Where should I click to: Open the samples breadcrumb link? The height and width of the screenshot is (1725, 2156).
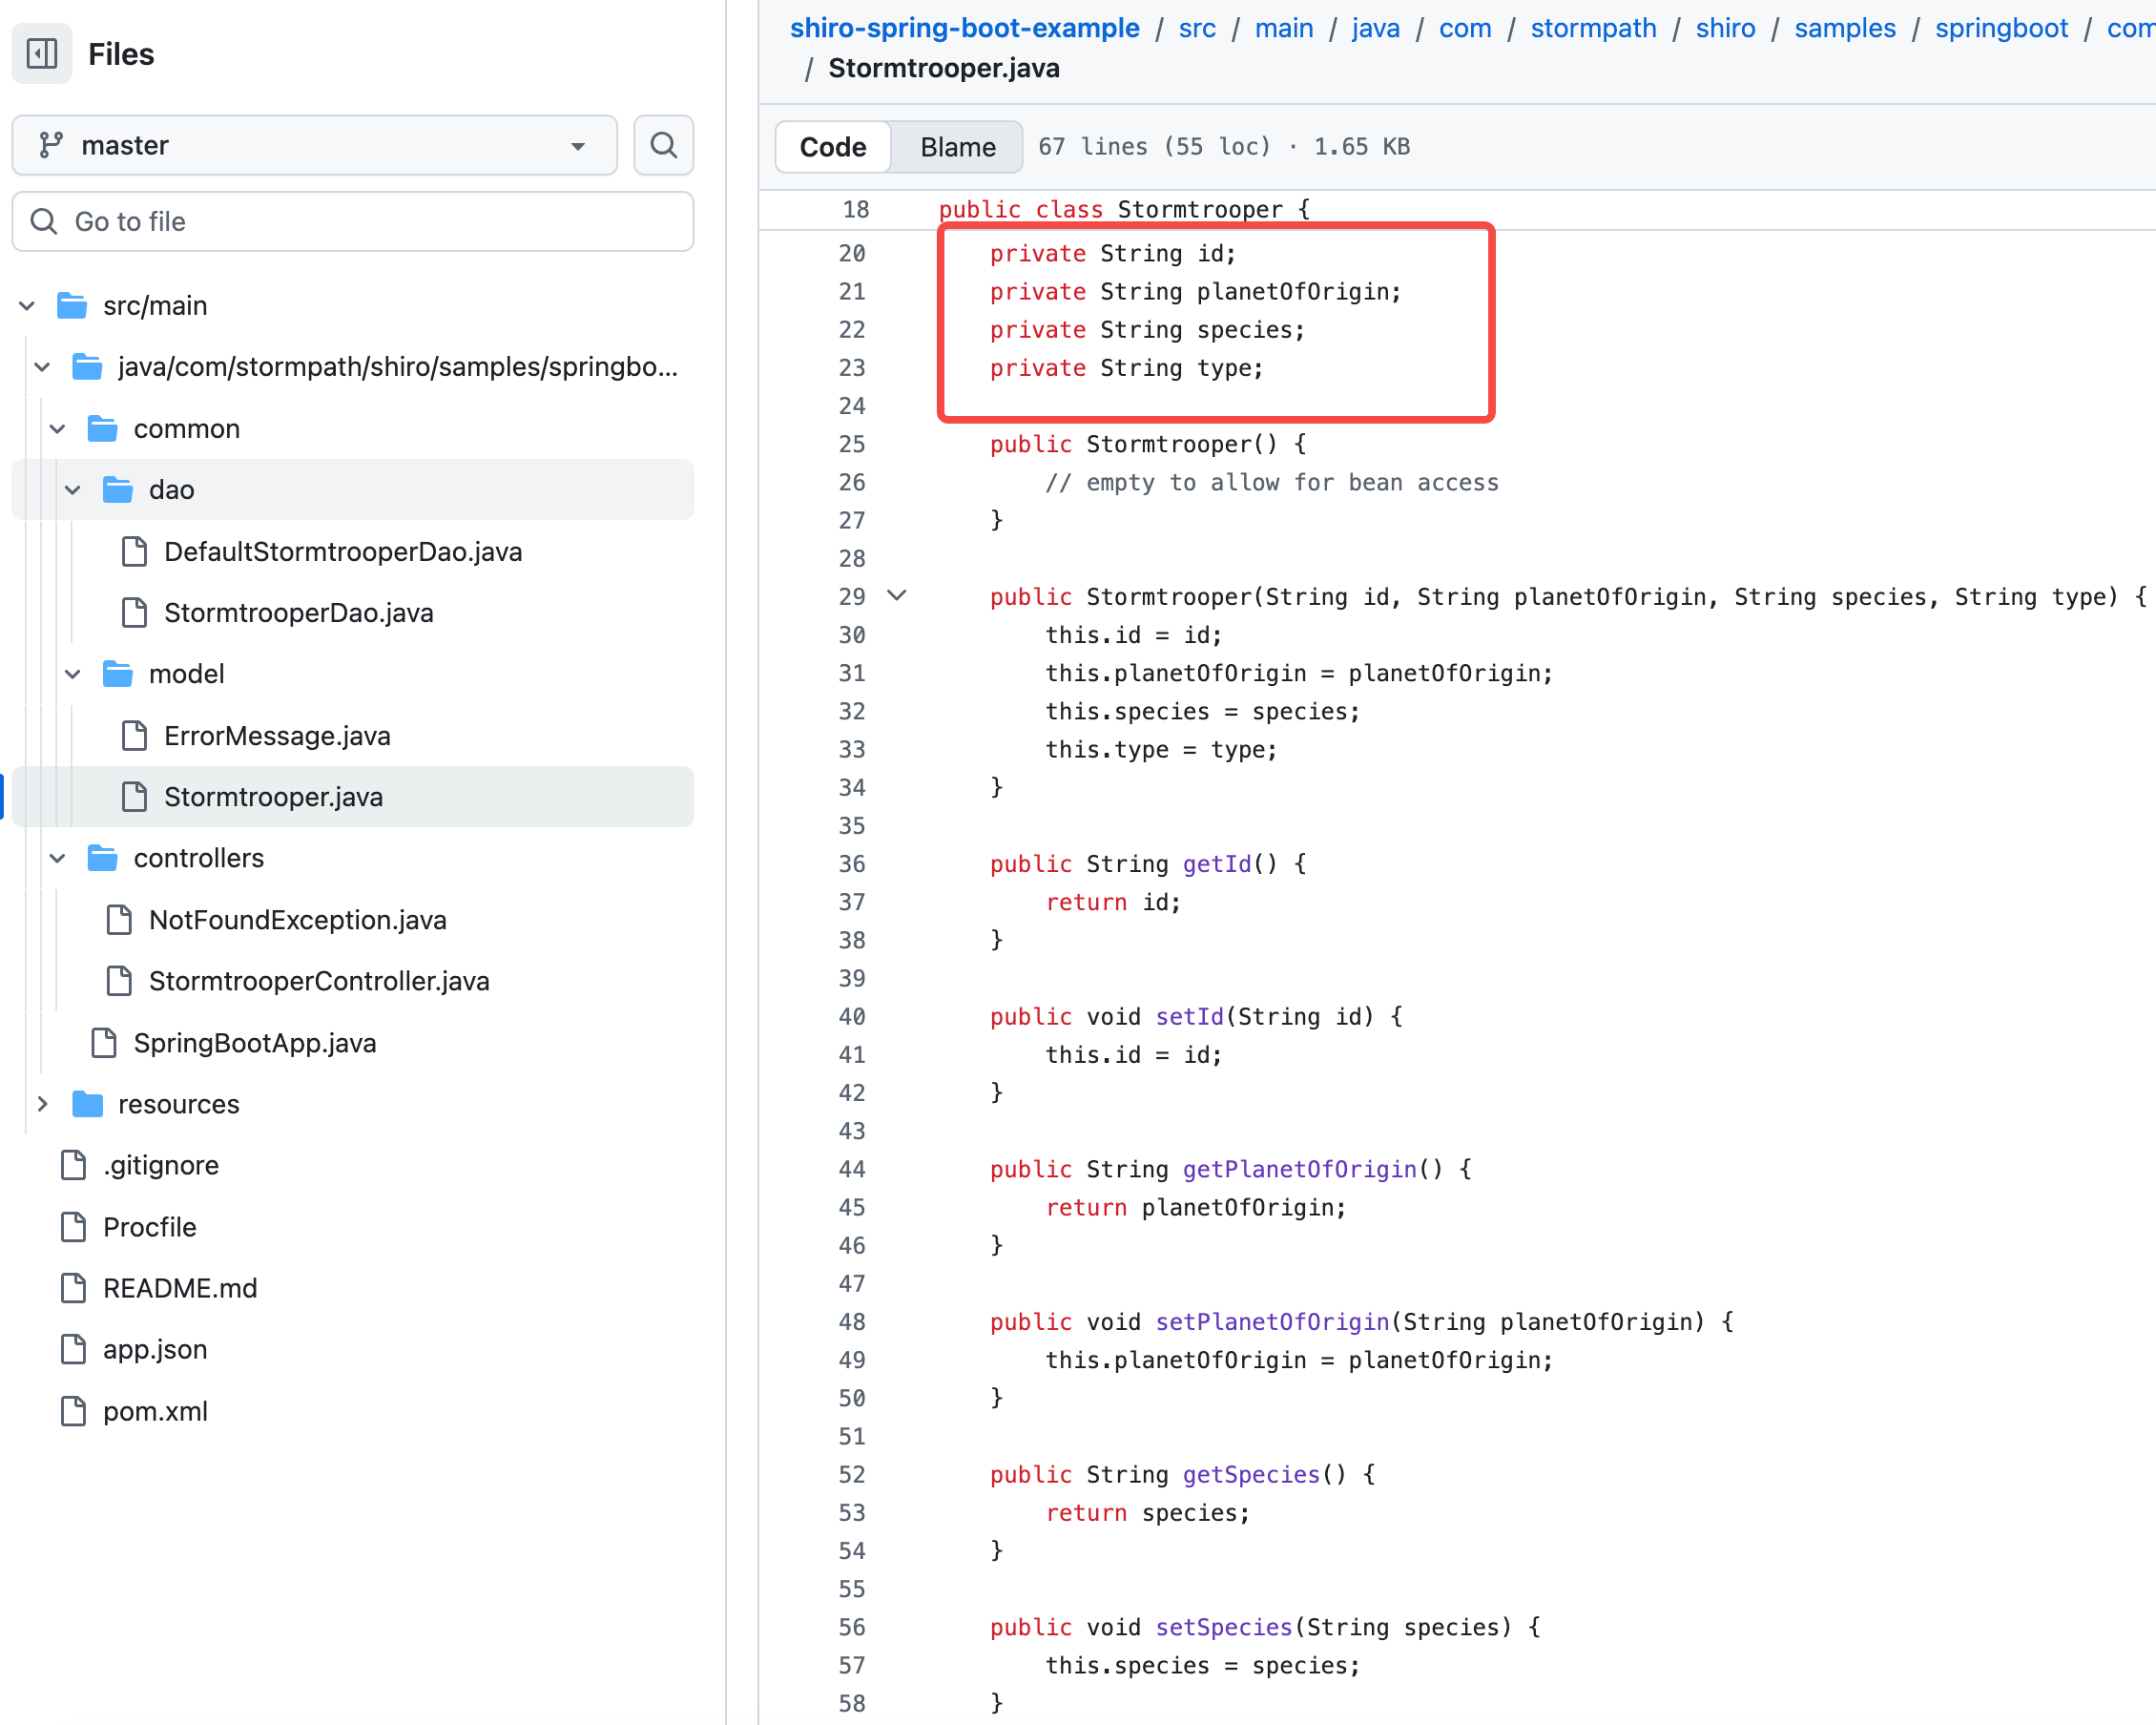tap(1845, 28)
